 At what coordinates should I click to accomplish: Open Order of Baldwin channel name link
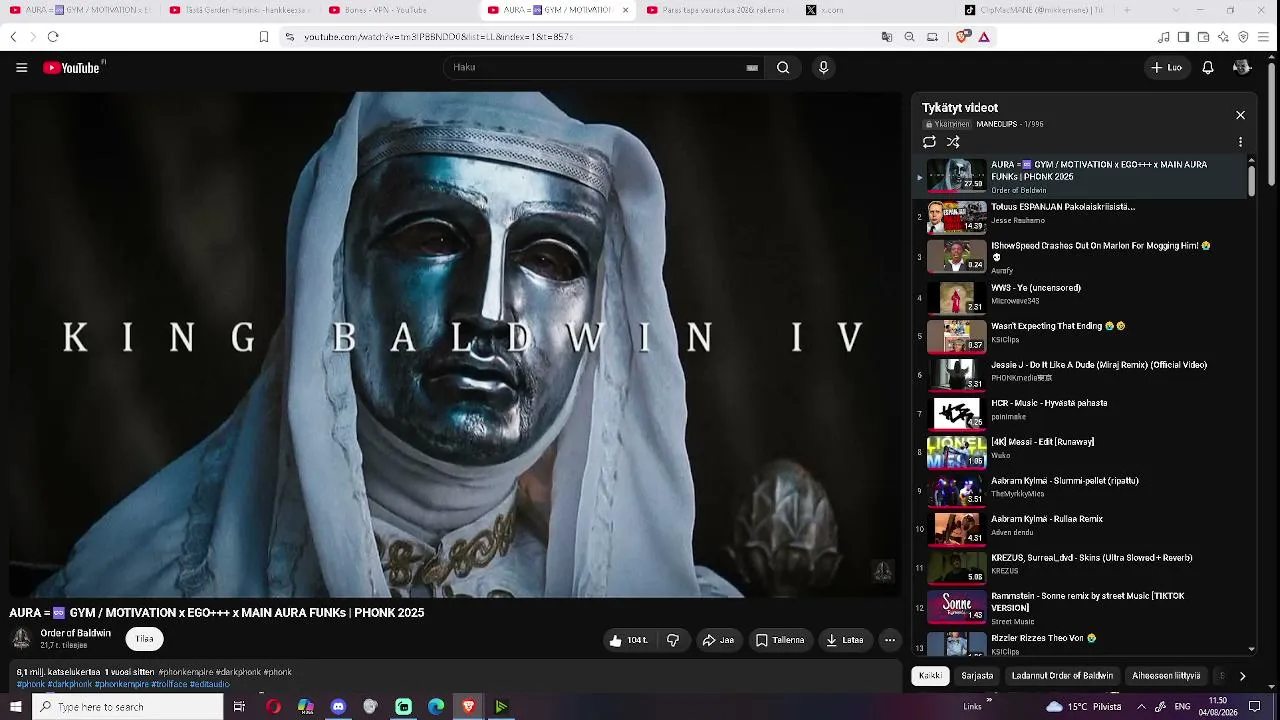[x=76, y=633]
